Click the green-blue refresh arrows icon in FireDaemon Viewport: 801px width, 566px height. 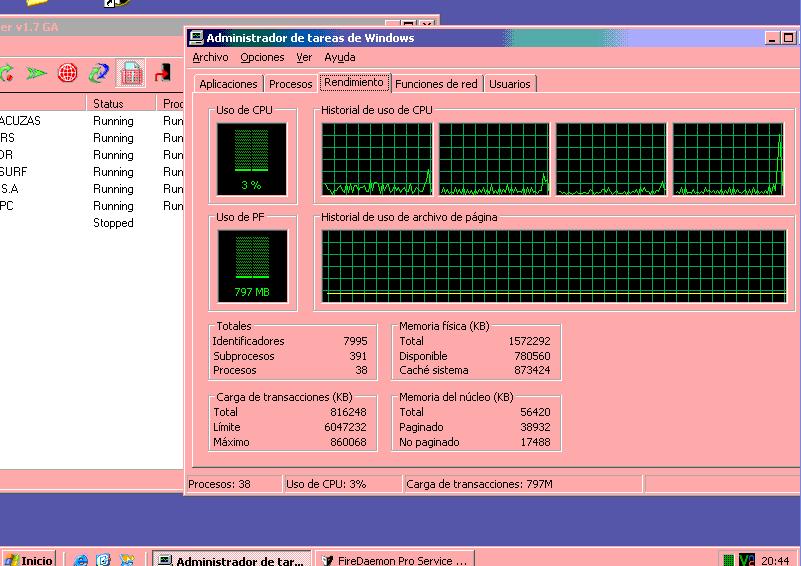pyautogui.click(x=99, y=73)
